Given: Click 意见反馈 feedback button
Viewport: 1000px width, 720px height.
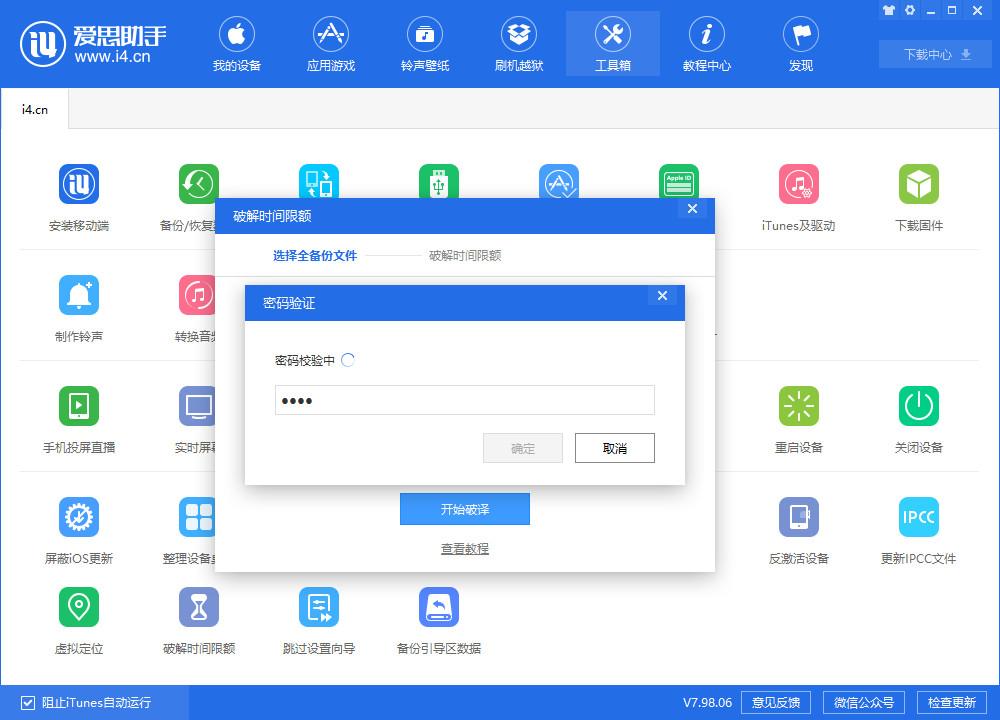Looking at the screenshot, I should click(x=776, y=703).
